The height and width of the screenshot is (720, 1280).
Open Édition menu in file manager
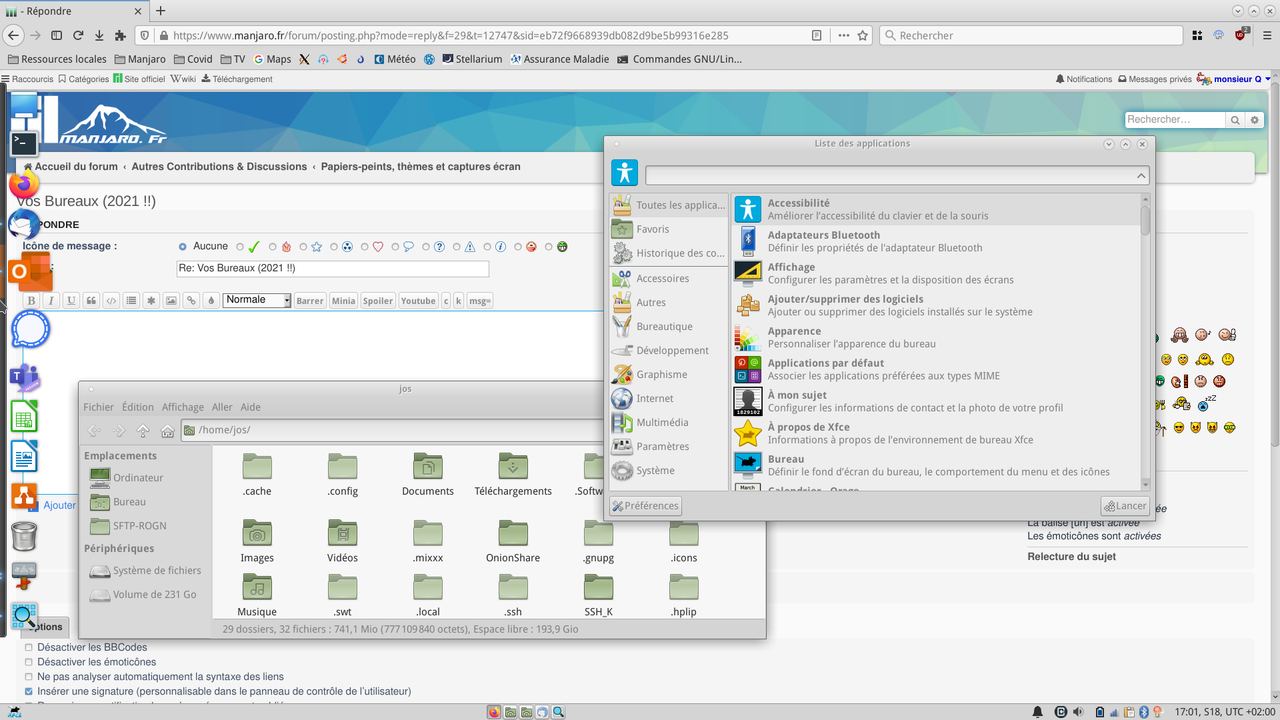(x=138, y=407)
